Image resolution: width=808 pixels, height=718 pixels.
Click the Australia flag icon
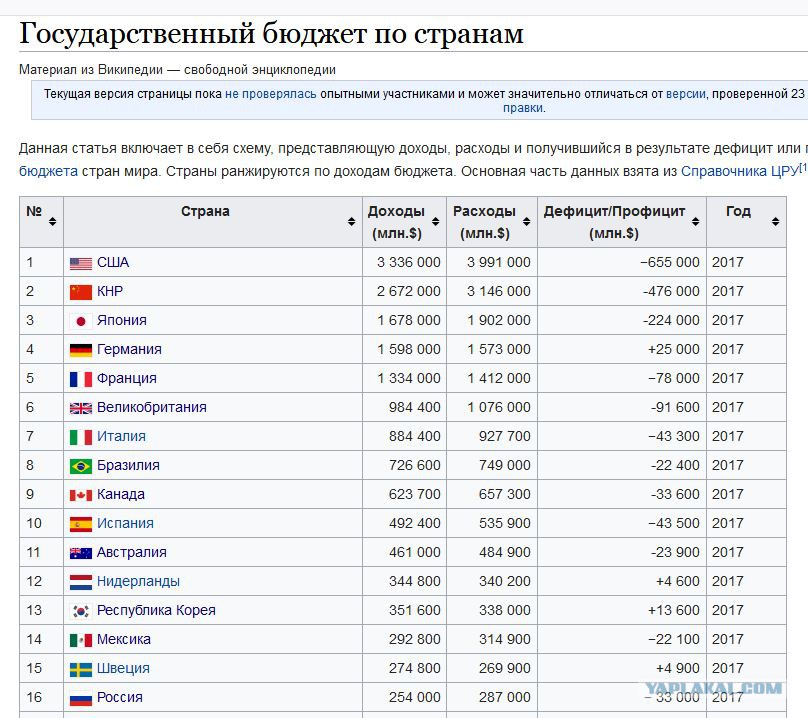pyautogui.click(x=81, y=554)
